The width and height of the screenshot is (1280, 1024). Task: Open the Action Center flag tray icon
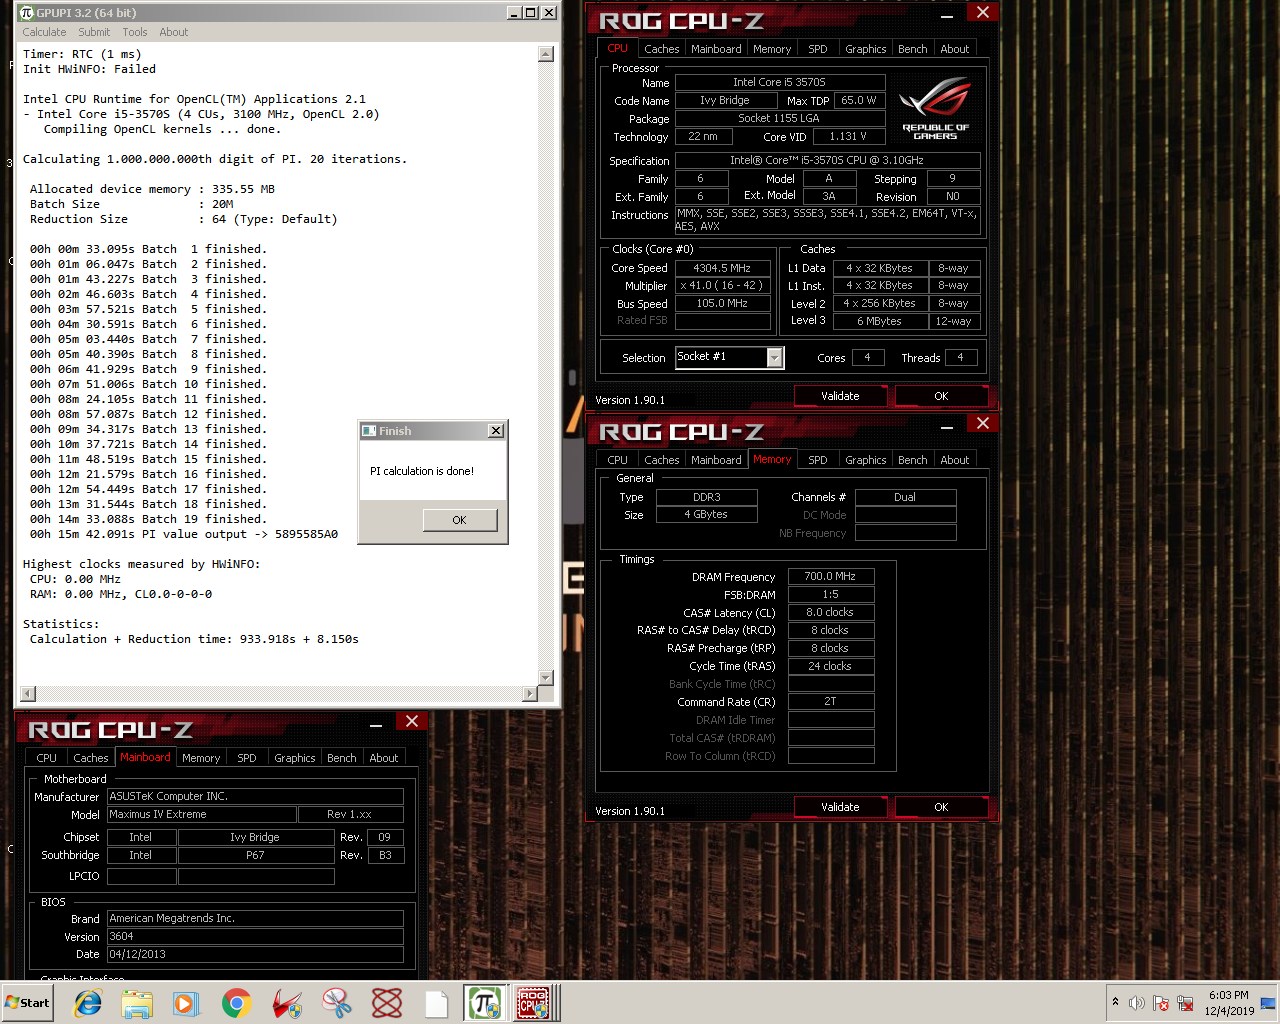1161,1003
